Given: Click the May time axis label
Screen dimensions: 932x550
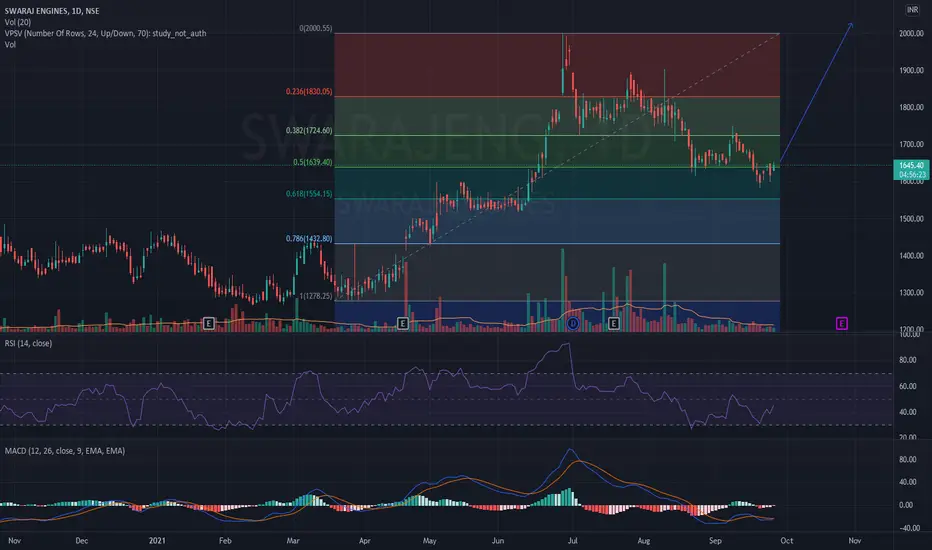Looking at the screenshot, I should [x=429, y=540].
